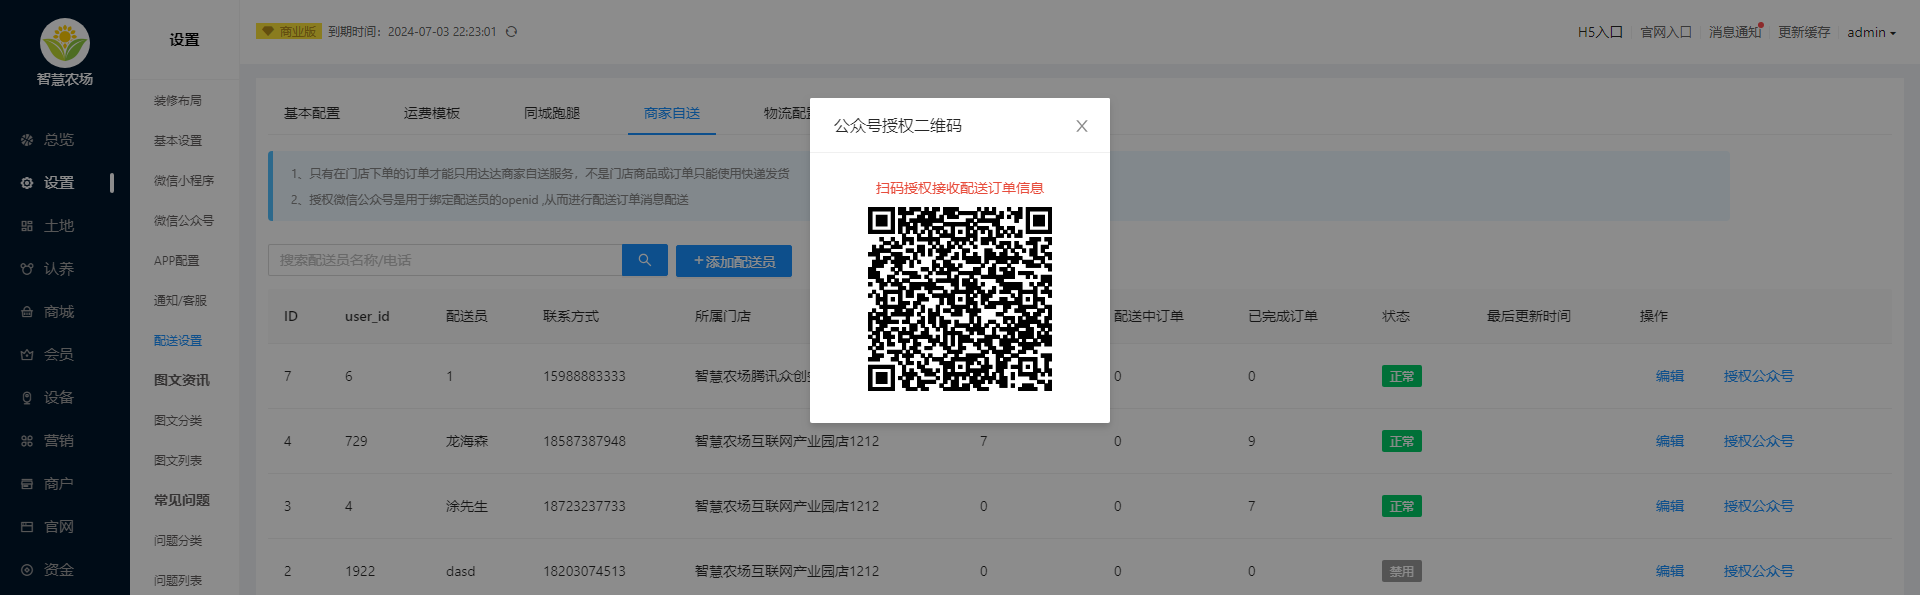Click the 添加配送员 button

[734, 261]
